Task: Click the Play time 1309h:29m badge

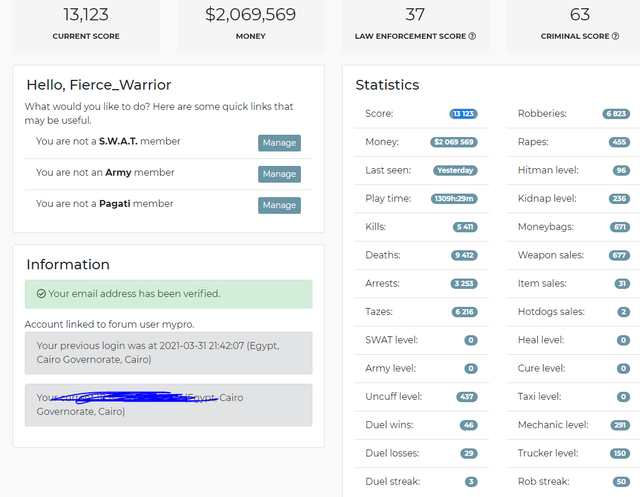Action: pyautogui.click(x=454, y=199)
